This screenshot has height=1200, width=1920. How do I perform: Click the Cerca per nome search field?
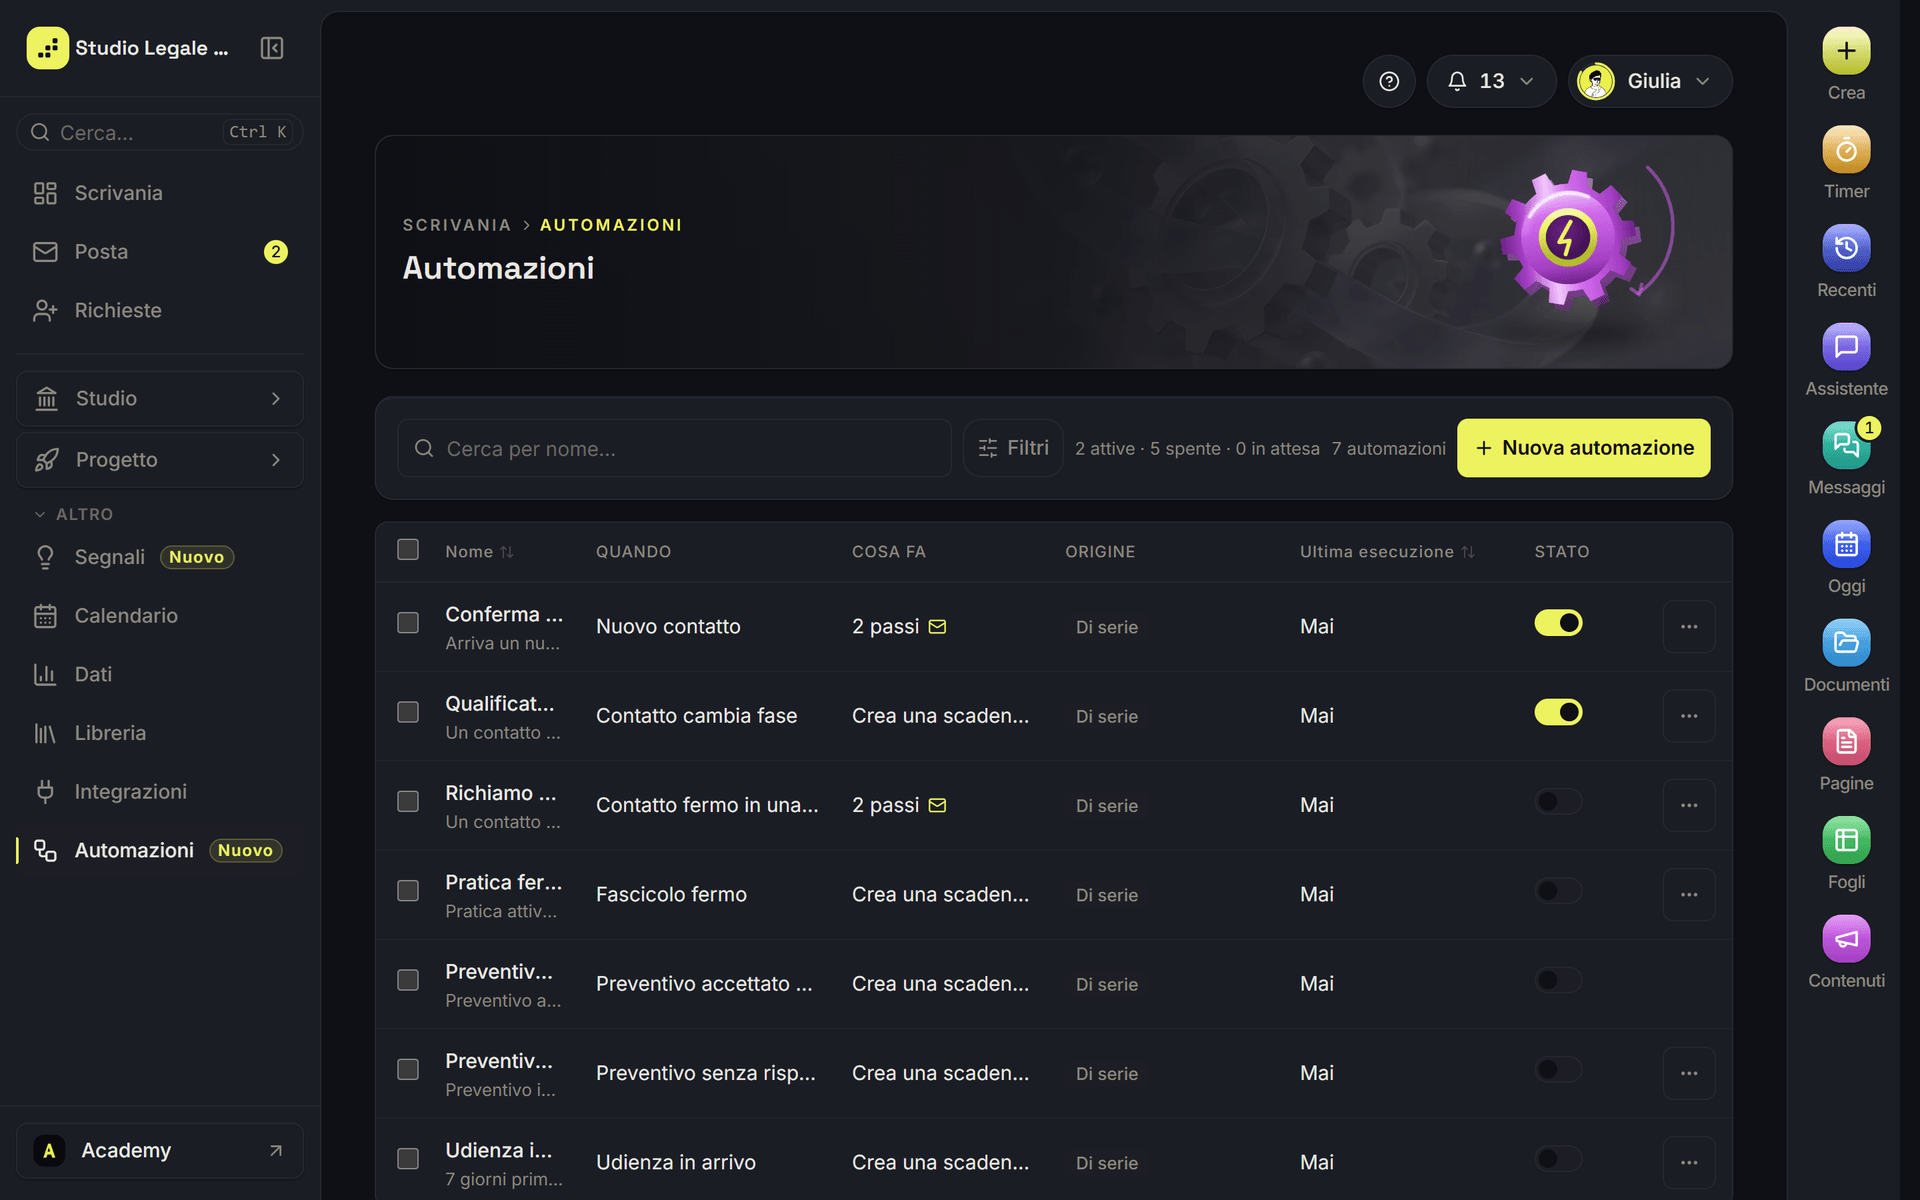(x=674, y=448)
